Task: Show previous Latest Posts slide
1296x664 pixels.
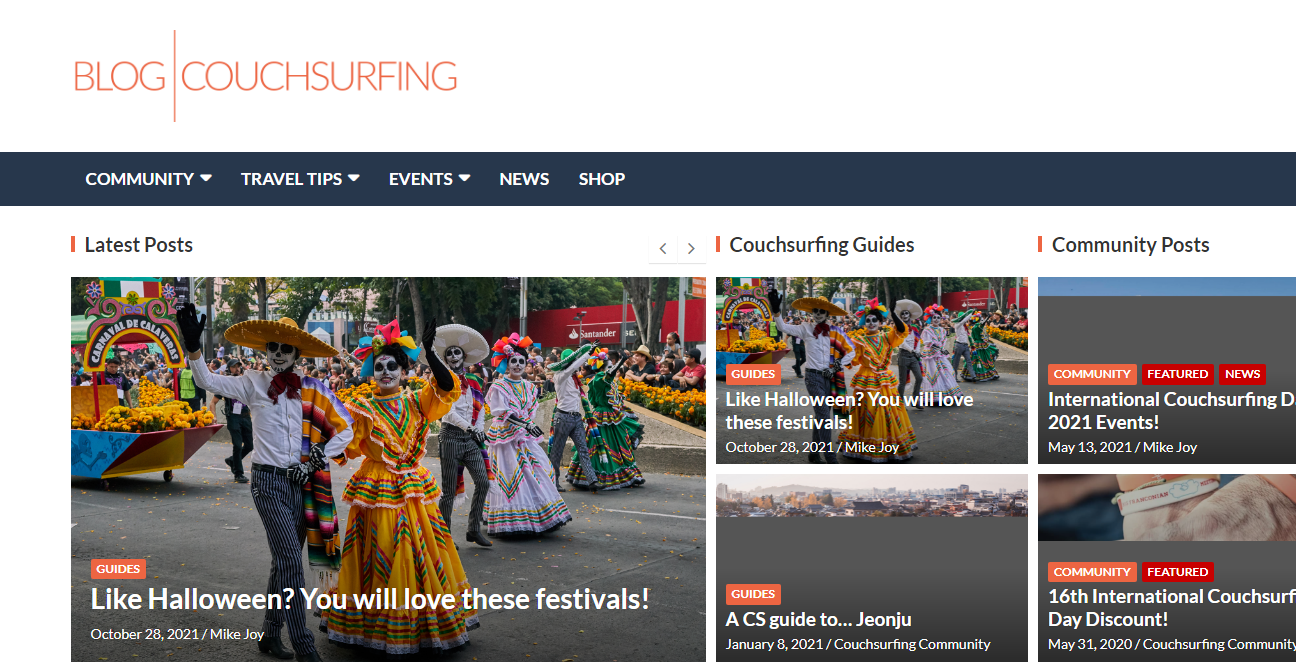Action: click(663, 248)
